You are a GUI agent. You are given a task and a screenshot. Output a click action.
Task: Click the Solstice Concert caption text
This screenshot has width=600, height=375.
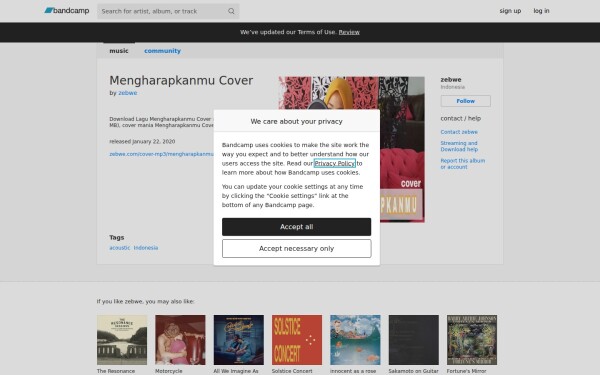click(x=292, y=371)
